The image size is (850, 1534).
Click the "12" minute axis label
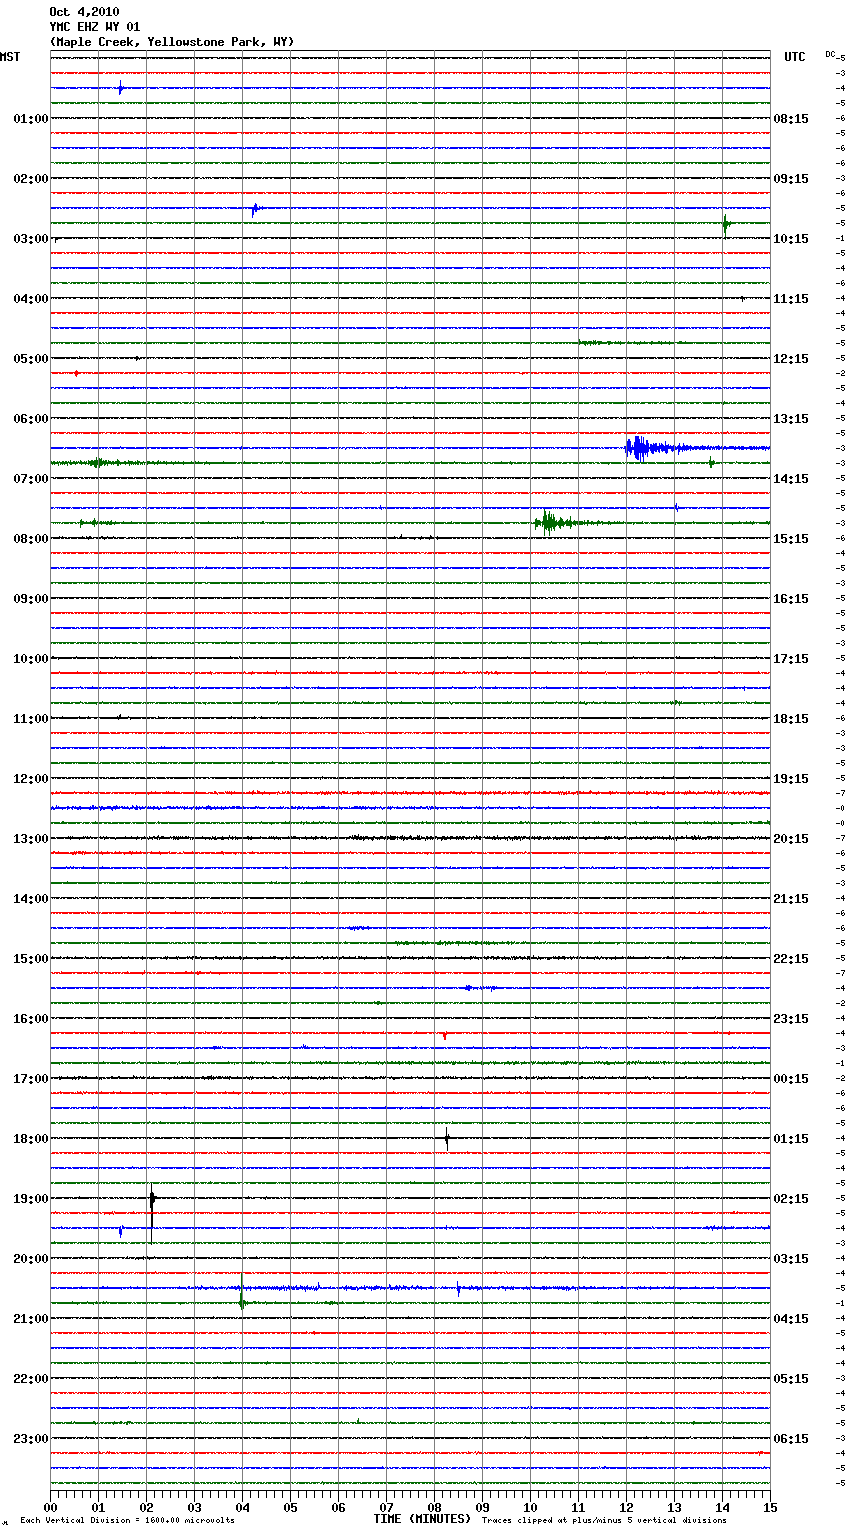(626, 1507)
